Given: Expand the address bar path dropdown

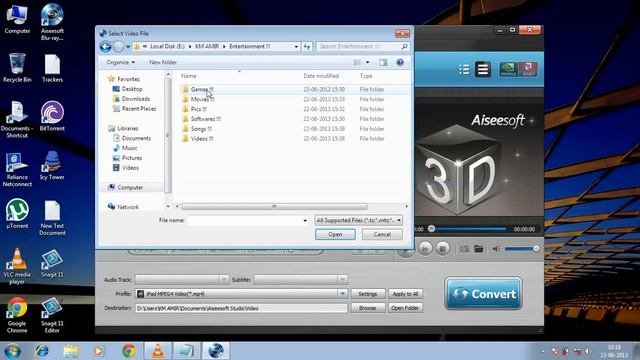Looking at the screenshot, I should (x=296, y=47).
